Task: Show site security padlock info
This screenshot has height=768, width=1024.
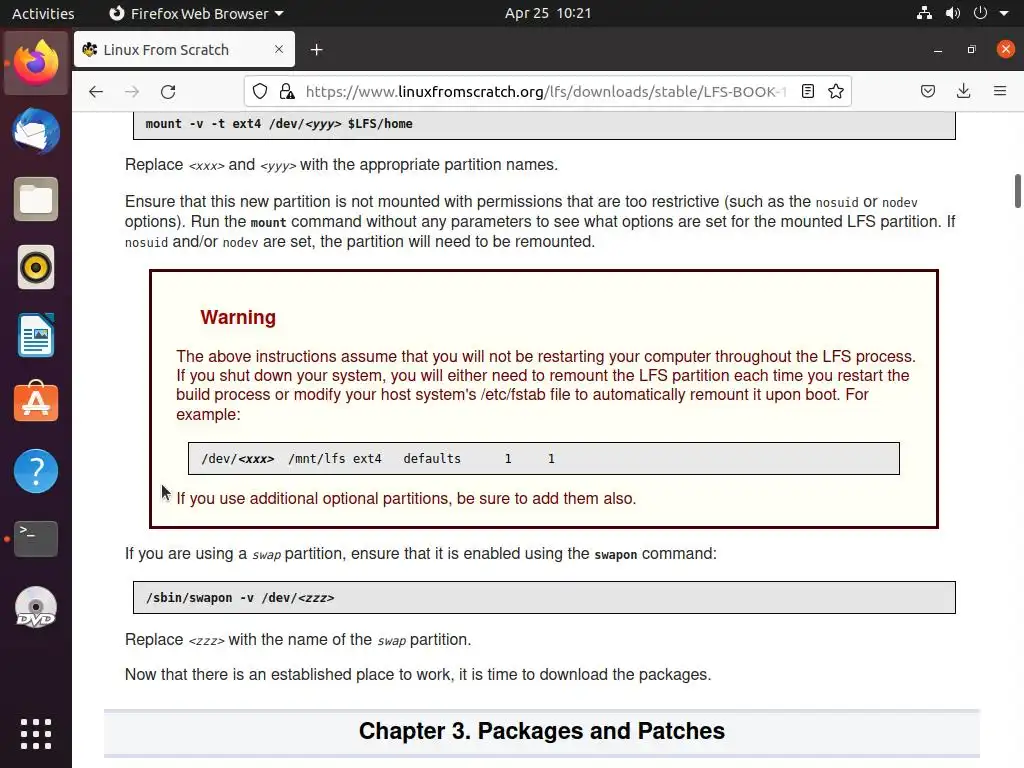Action: [287, 91]
